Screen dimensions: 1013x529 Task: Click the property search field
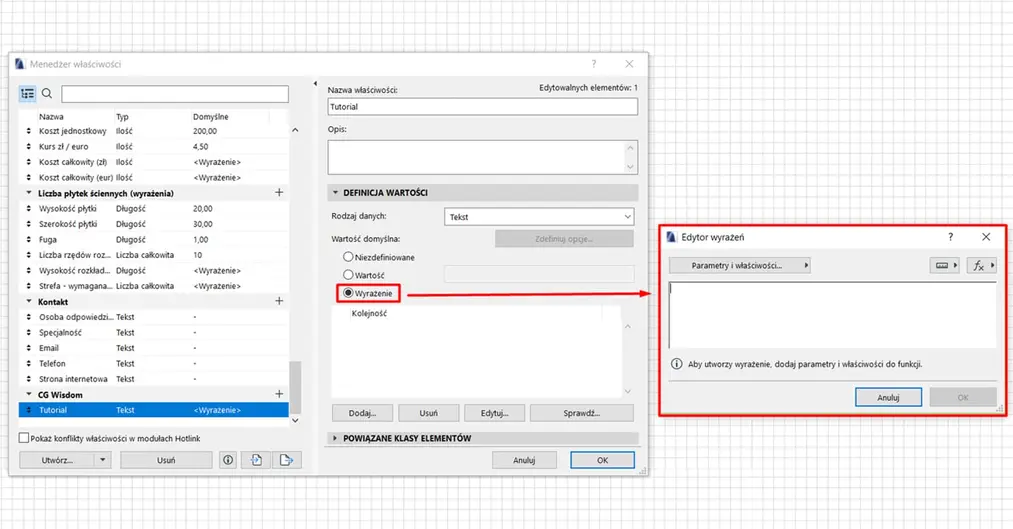[x=175, y=94]
